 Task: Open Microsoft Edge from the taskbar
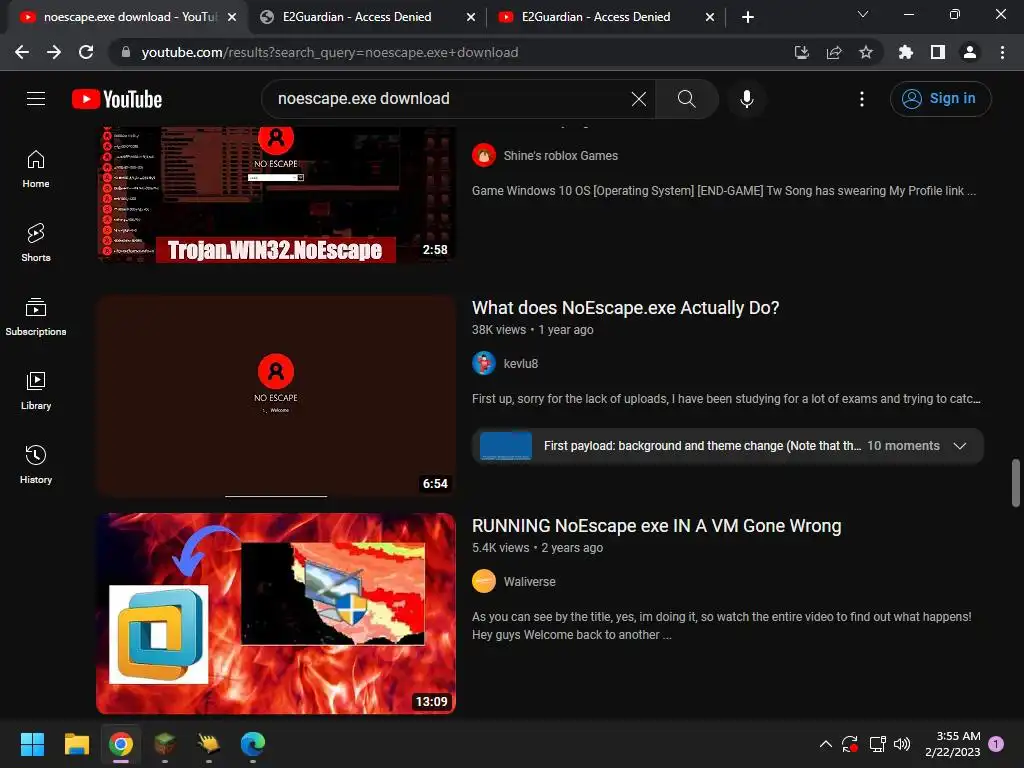click(253, 744)
